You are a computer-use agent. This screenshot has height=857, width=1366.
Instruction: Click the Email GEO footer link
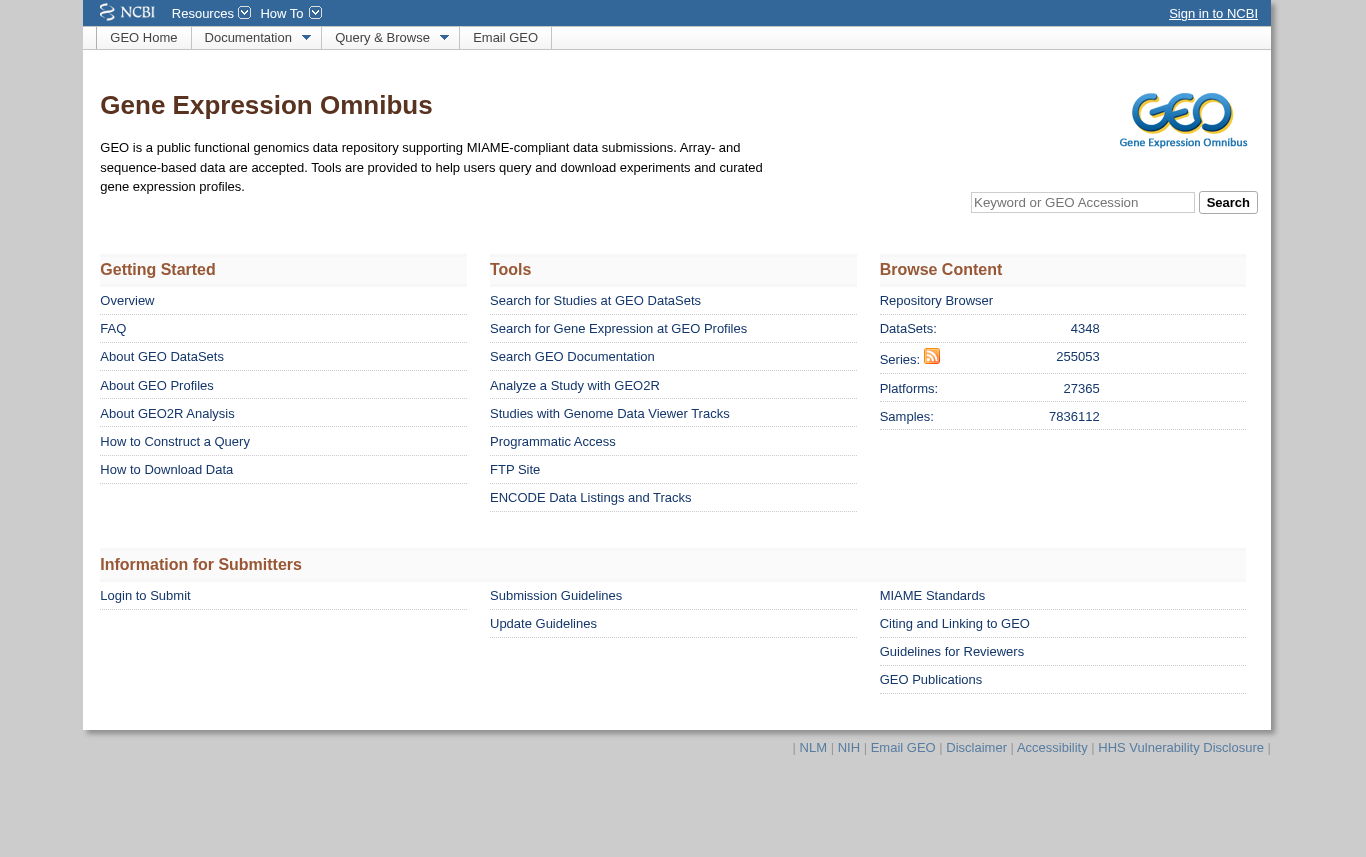[903, 748]
